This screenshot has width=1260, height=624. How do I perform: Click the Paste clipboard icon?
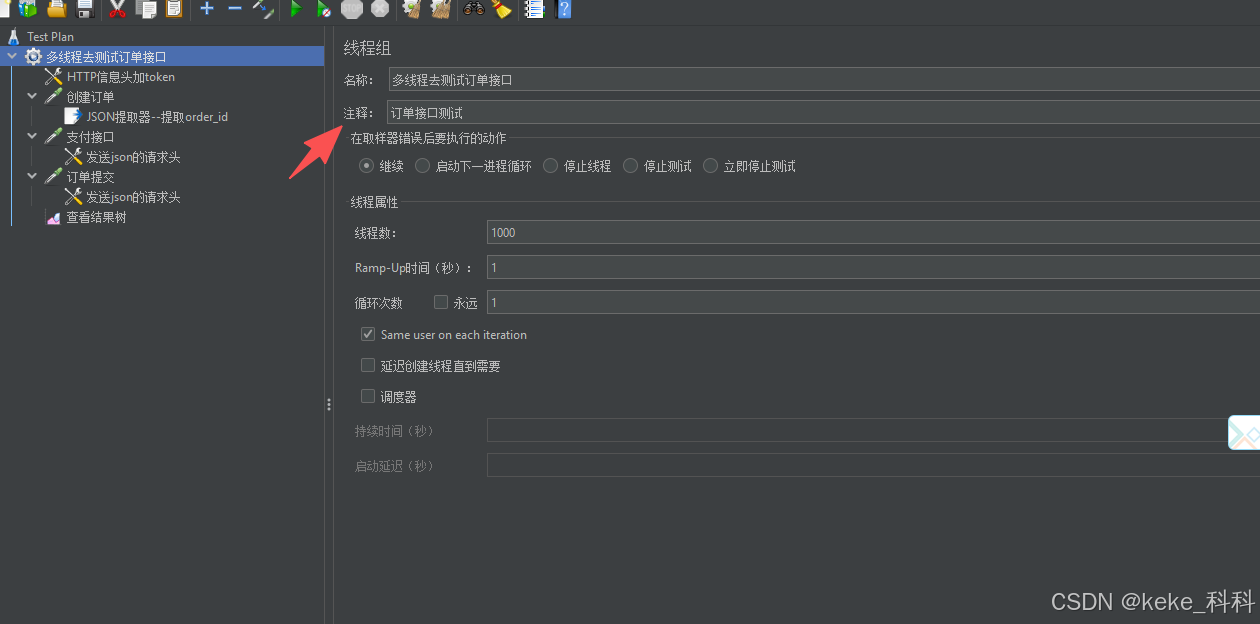[x=174, y=9]
